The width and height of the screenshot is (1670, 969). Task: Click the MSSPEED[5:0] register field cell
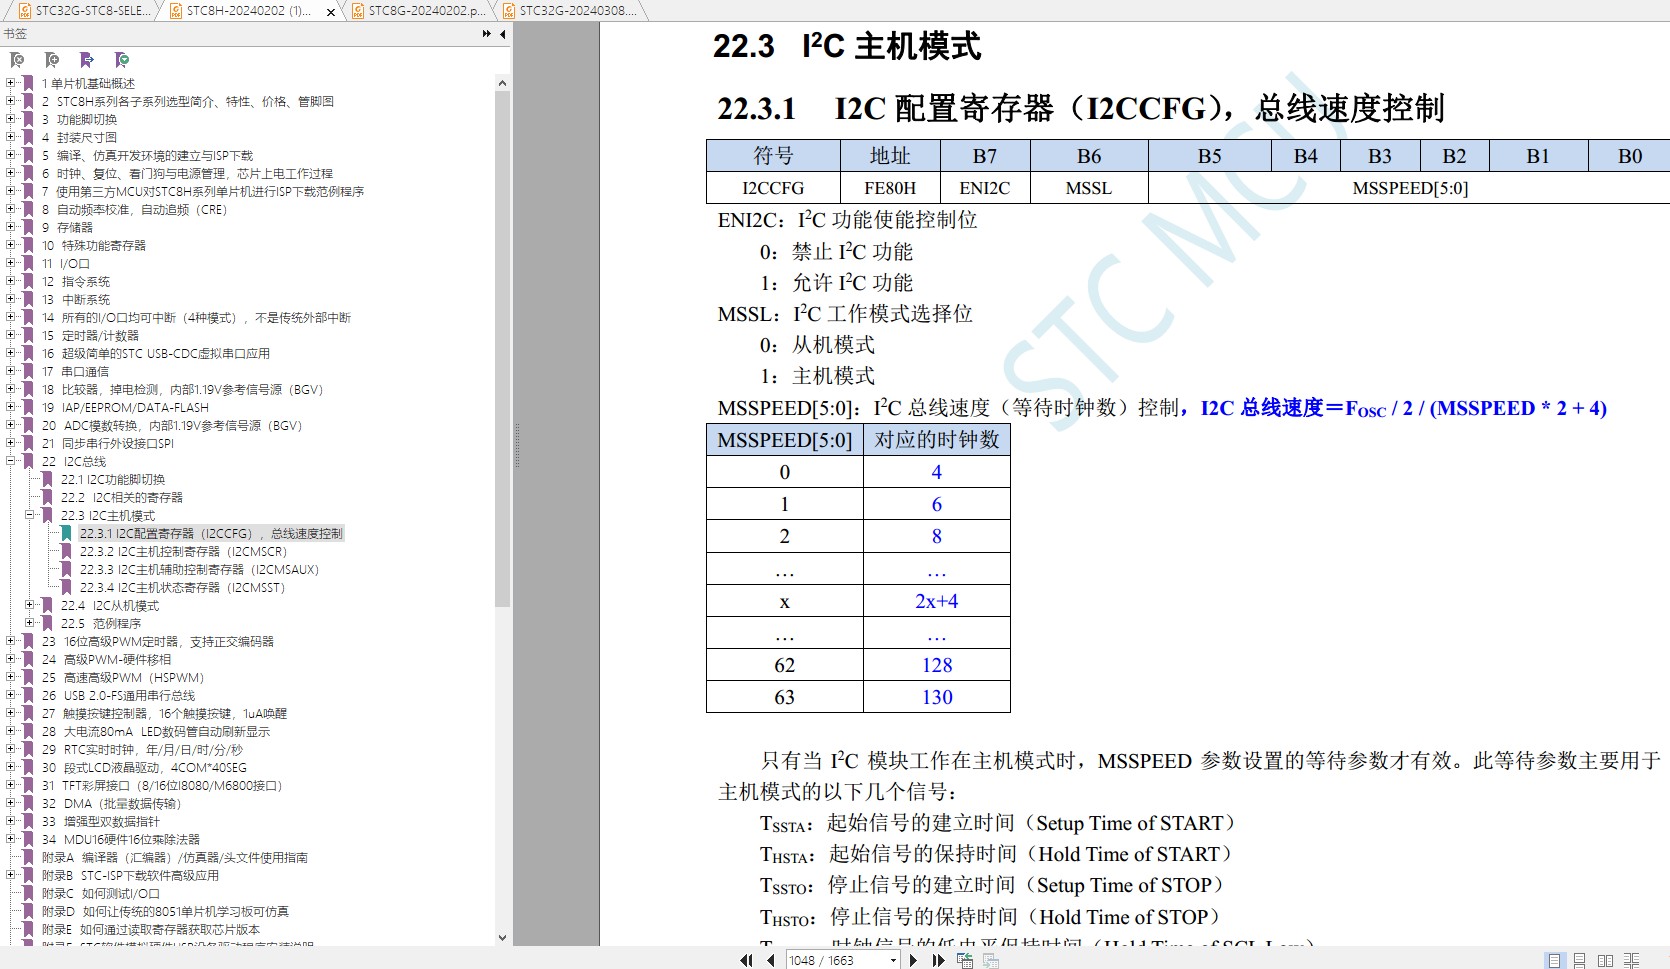1410,188
